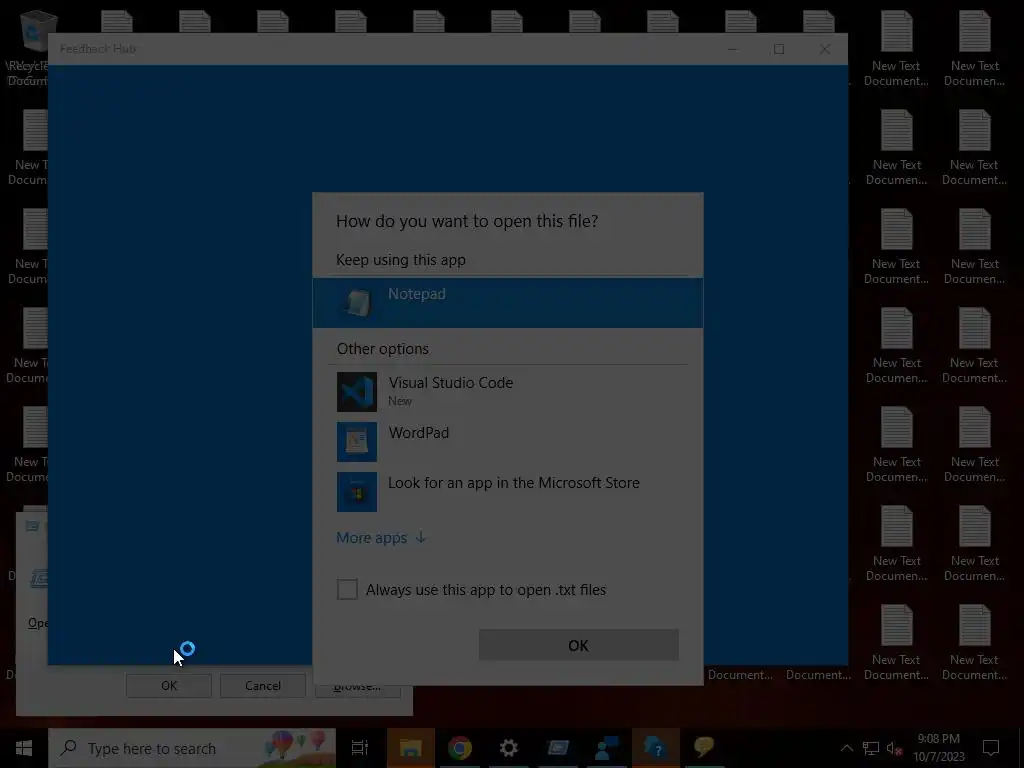Open Task View on the taskbar
Image resolution: width=1024 pixels, height=768 pixels.
(x=360, y=748)
